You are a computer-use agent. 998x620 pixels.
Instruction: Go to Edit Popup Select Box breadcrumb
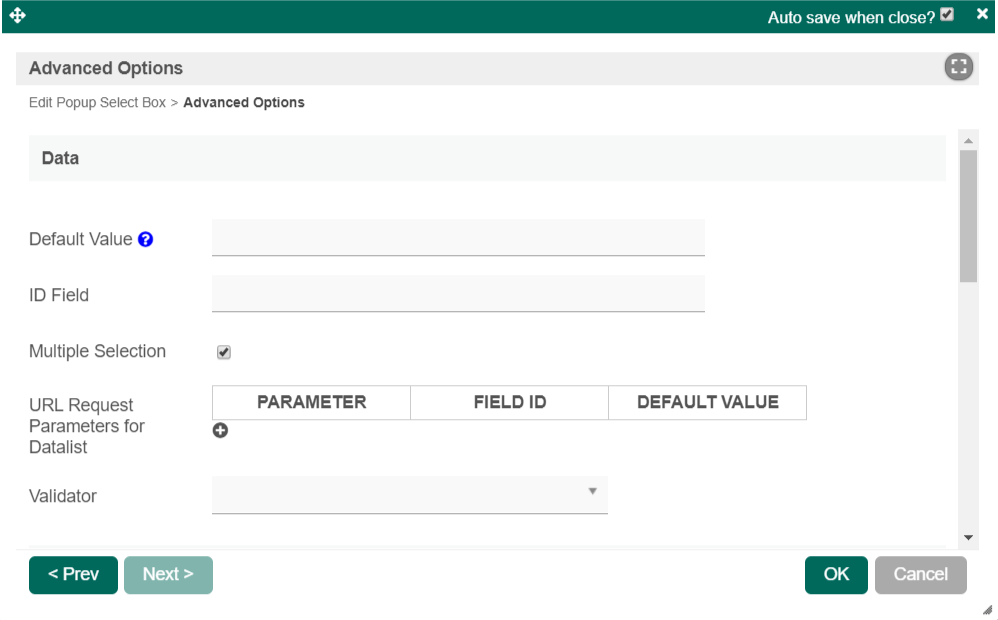click(x=97, y=102)
